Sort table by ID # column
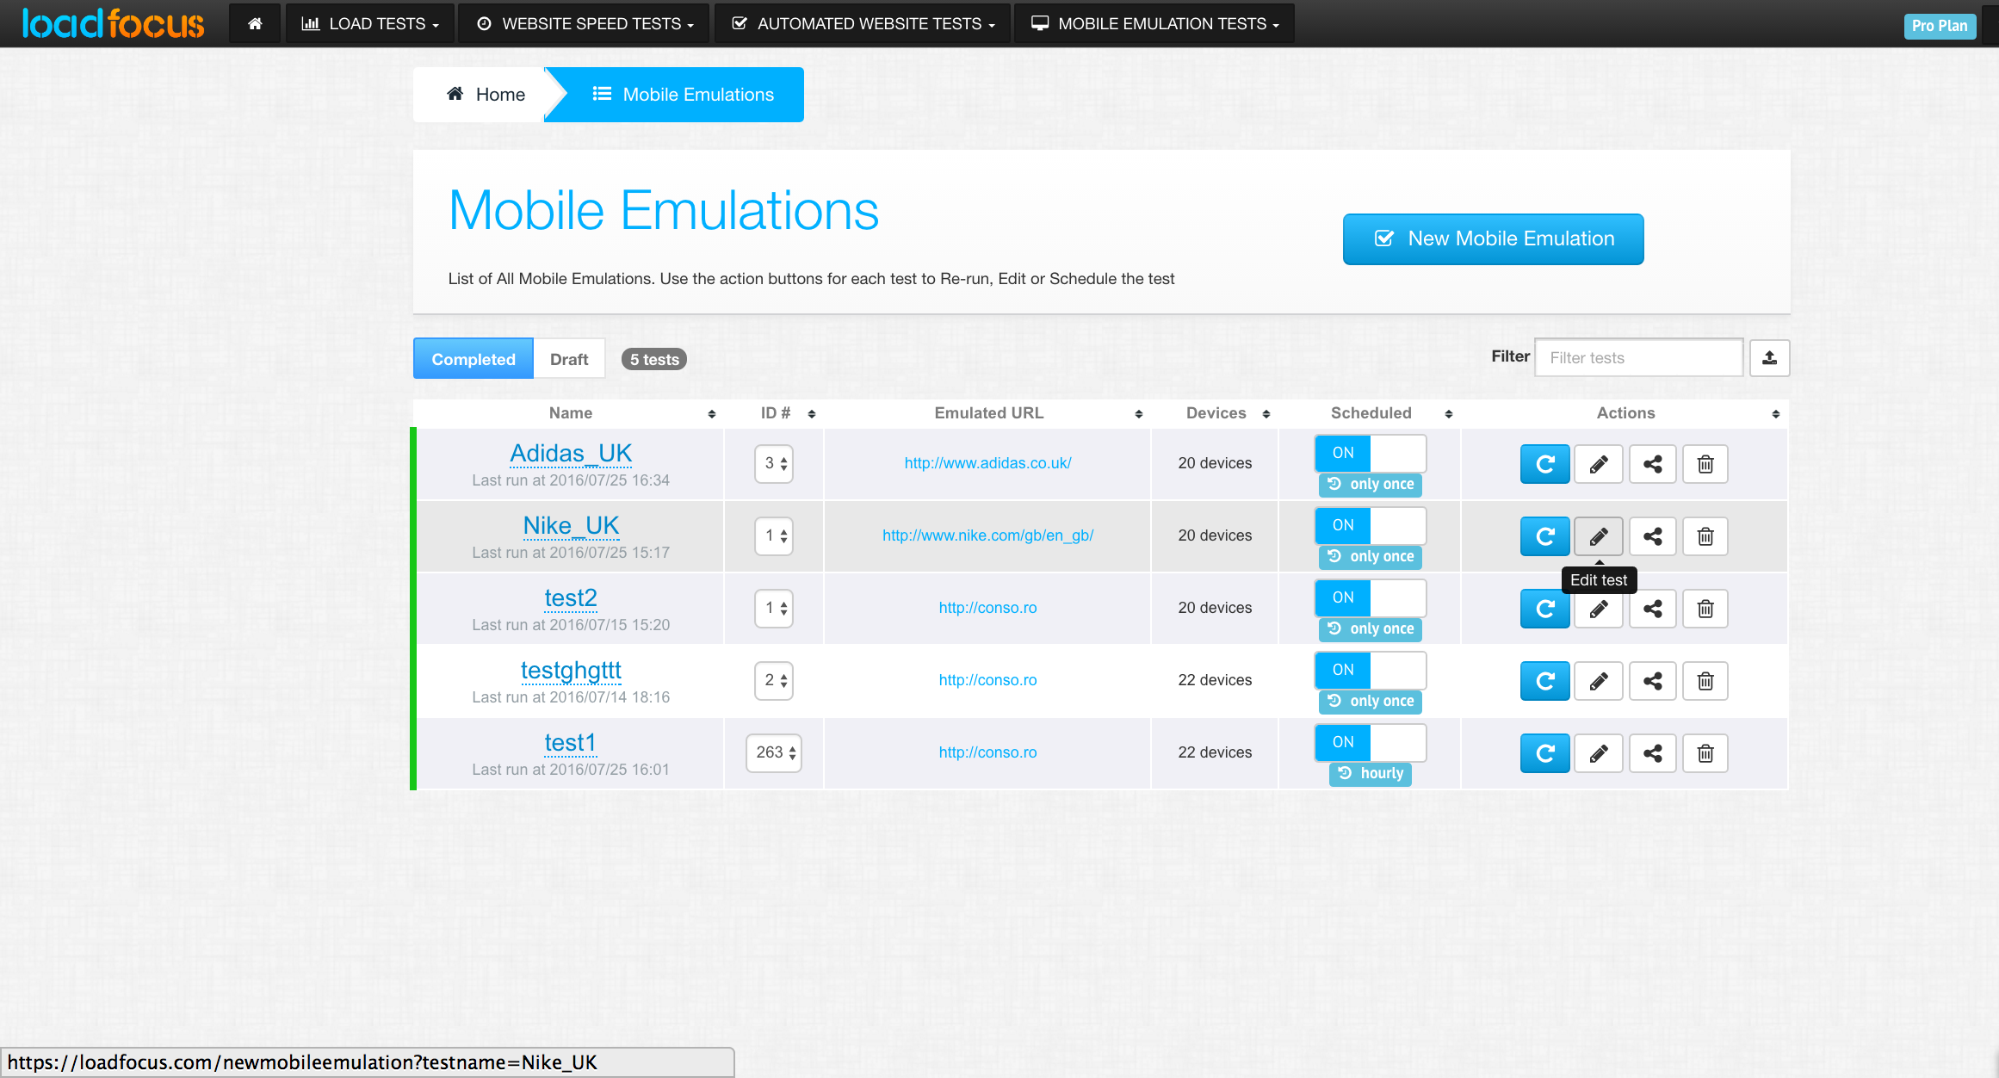1999x1078 pixels. point(775,413)
